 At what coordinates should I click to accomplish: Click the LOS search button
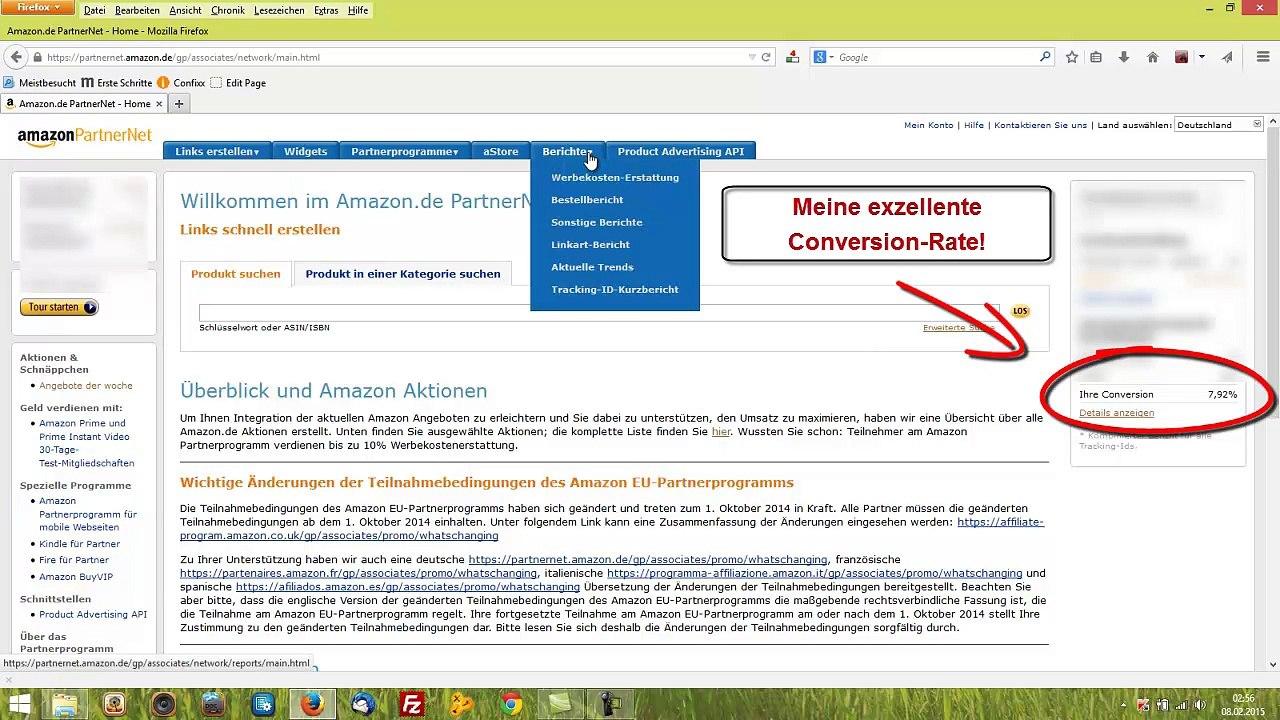pos(1020,311)
